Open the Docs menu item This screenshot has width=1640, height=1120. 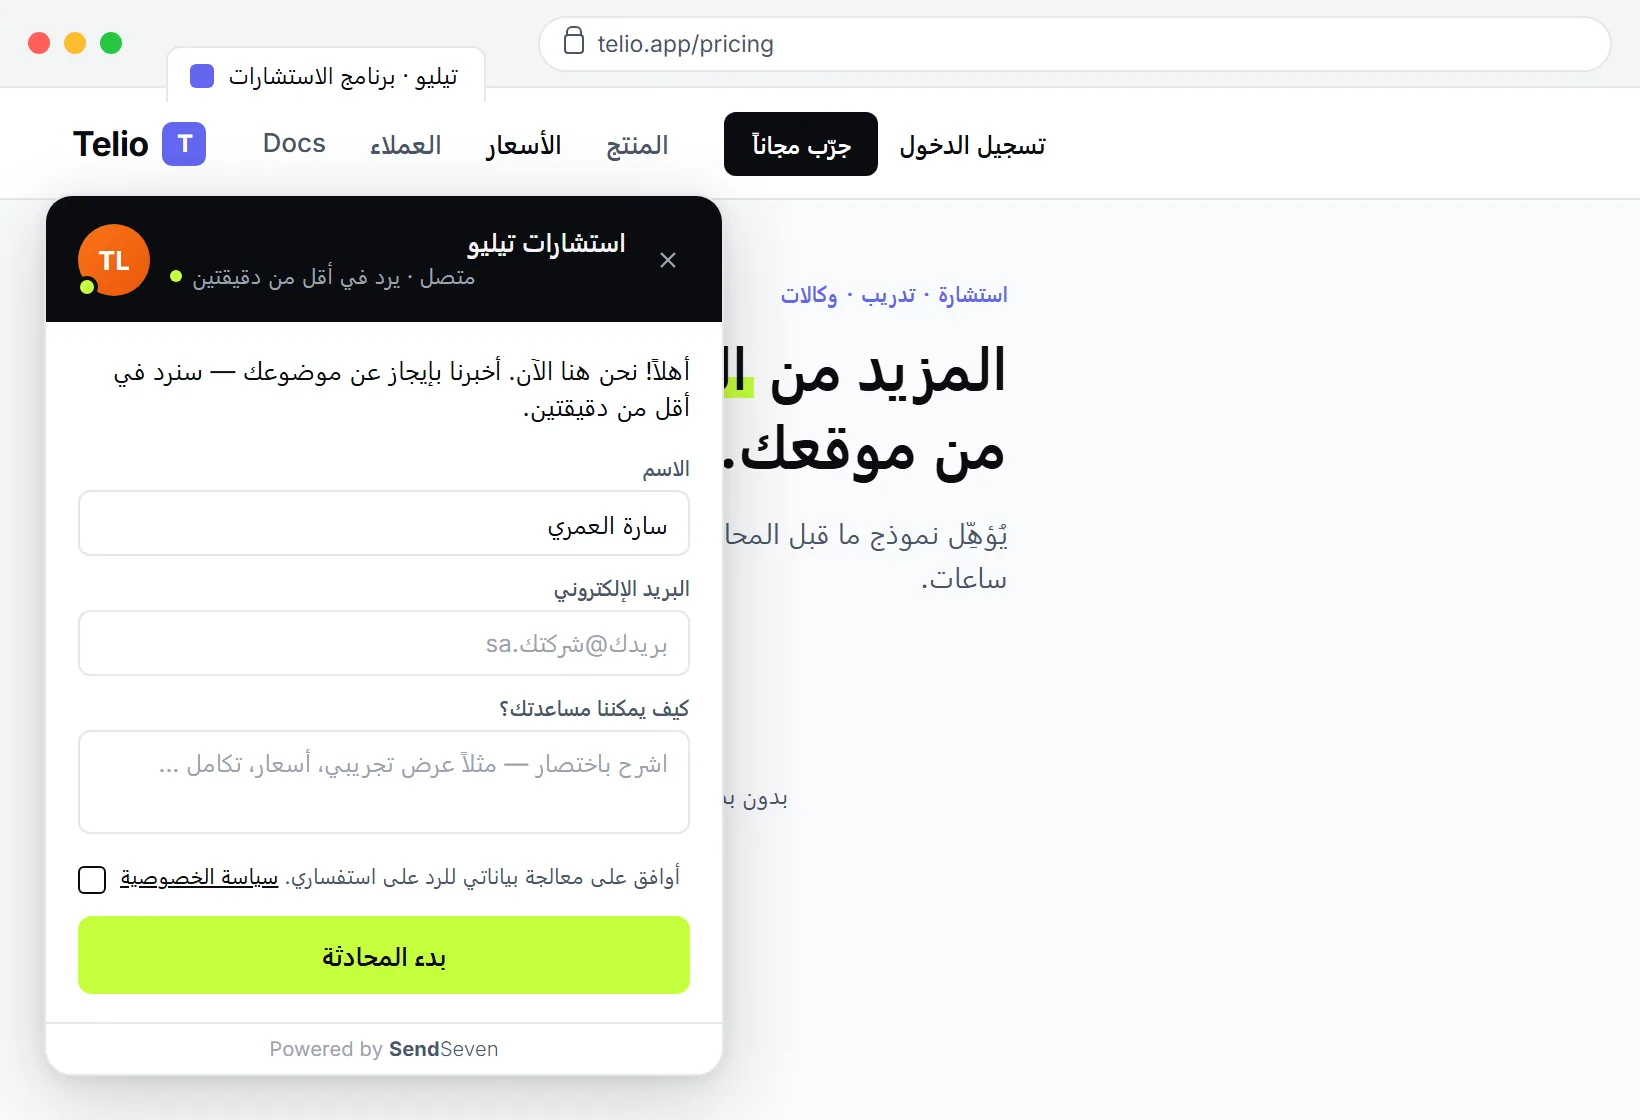coord(294,144)
